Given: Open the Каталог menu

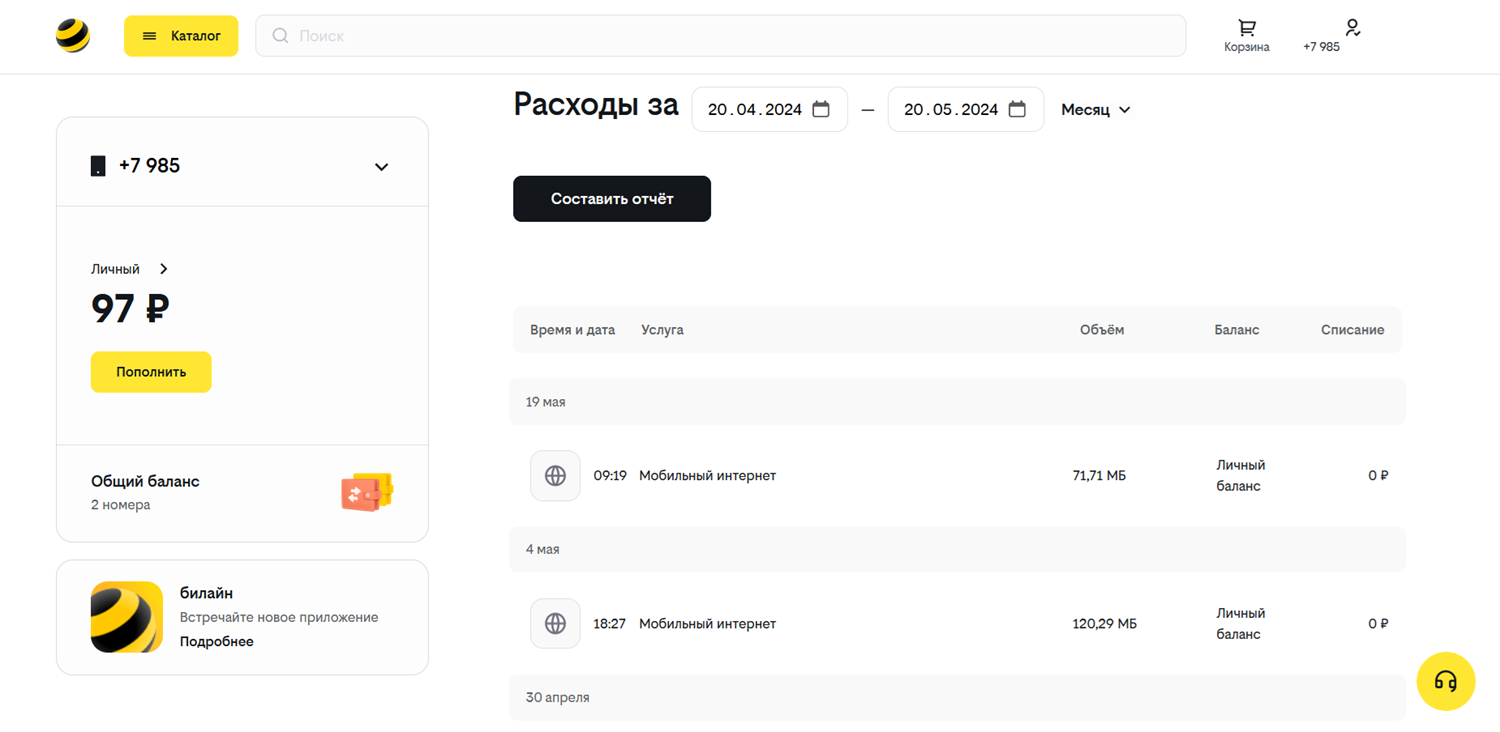Looking at the screenshot, I should pos(181,36).
